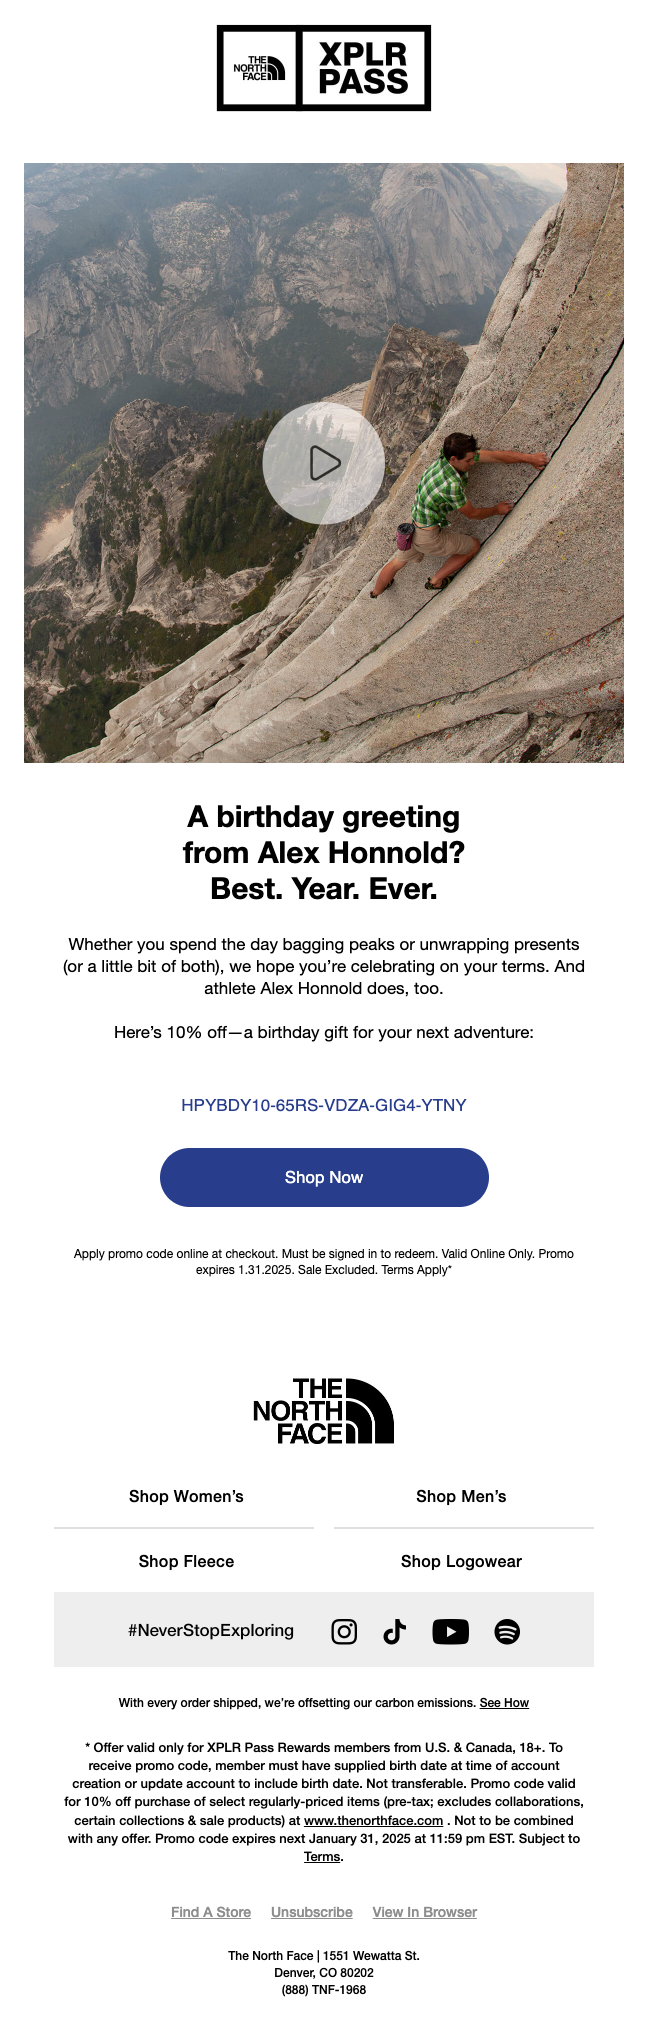Open View In Browser link
This screenshot has height=2019, width=648.
click(x=424, y=1912)
